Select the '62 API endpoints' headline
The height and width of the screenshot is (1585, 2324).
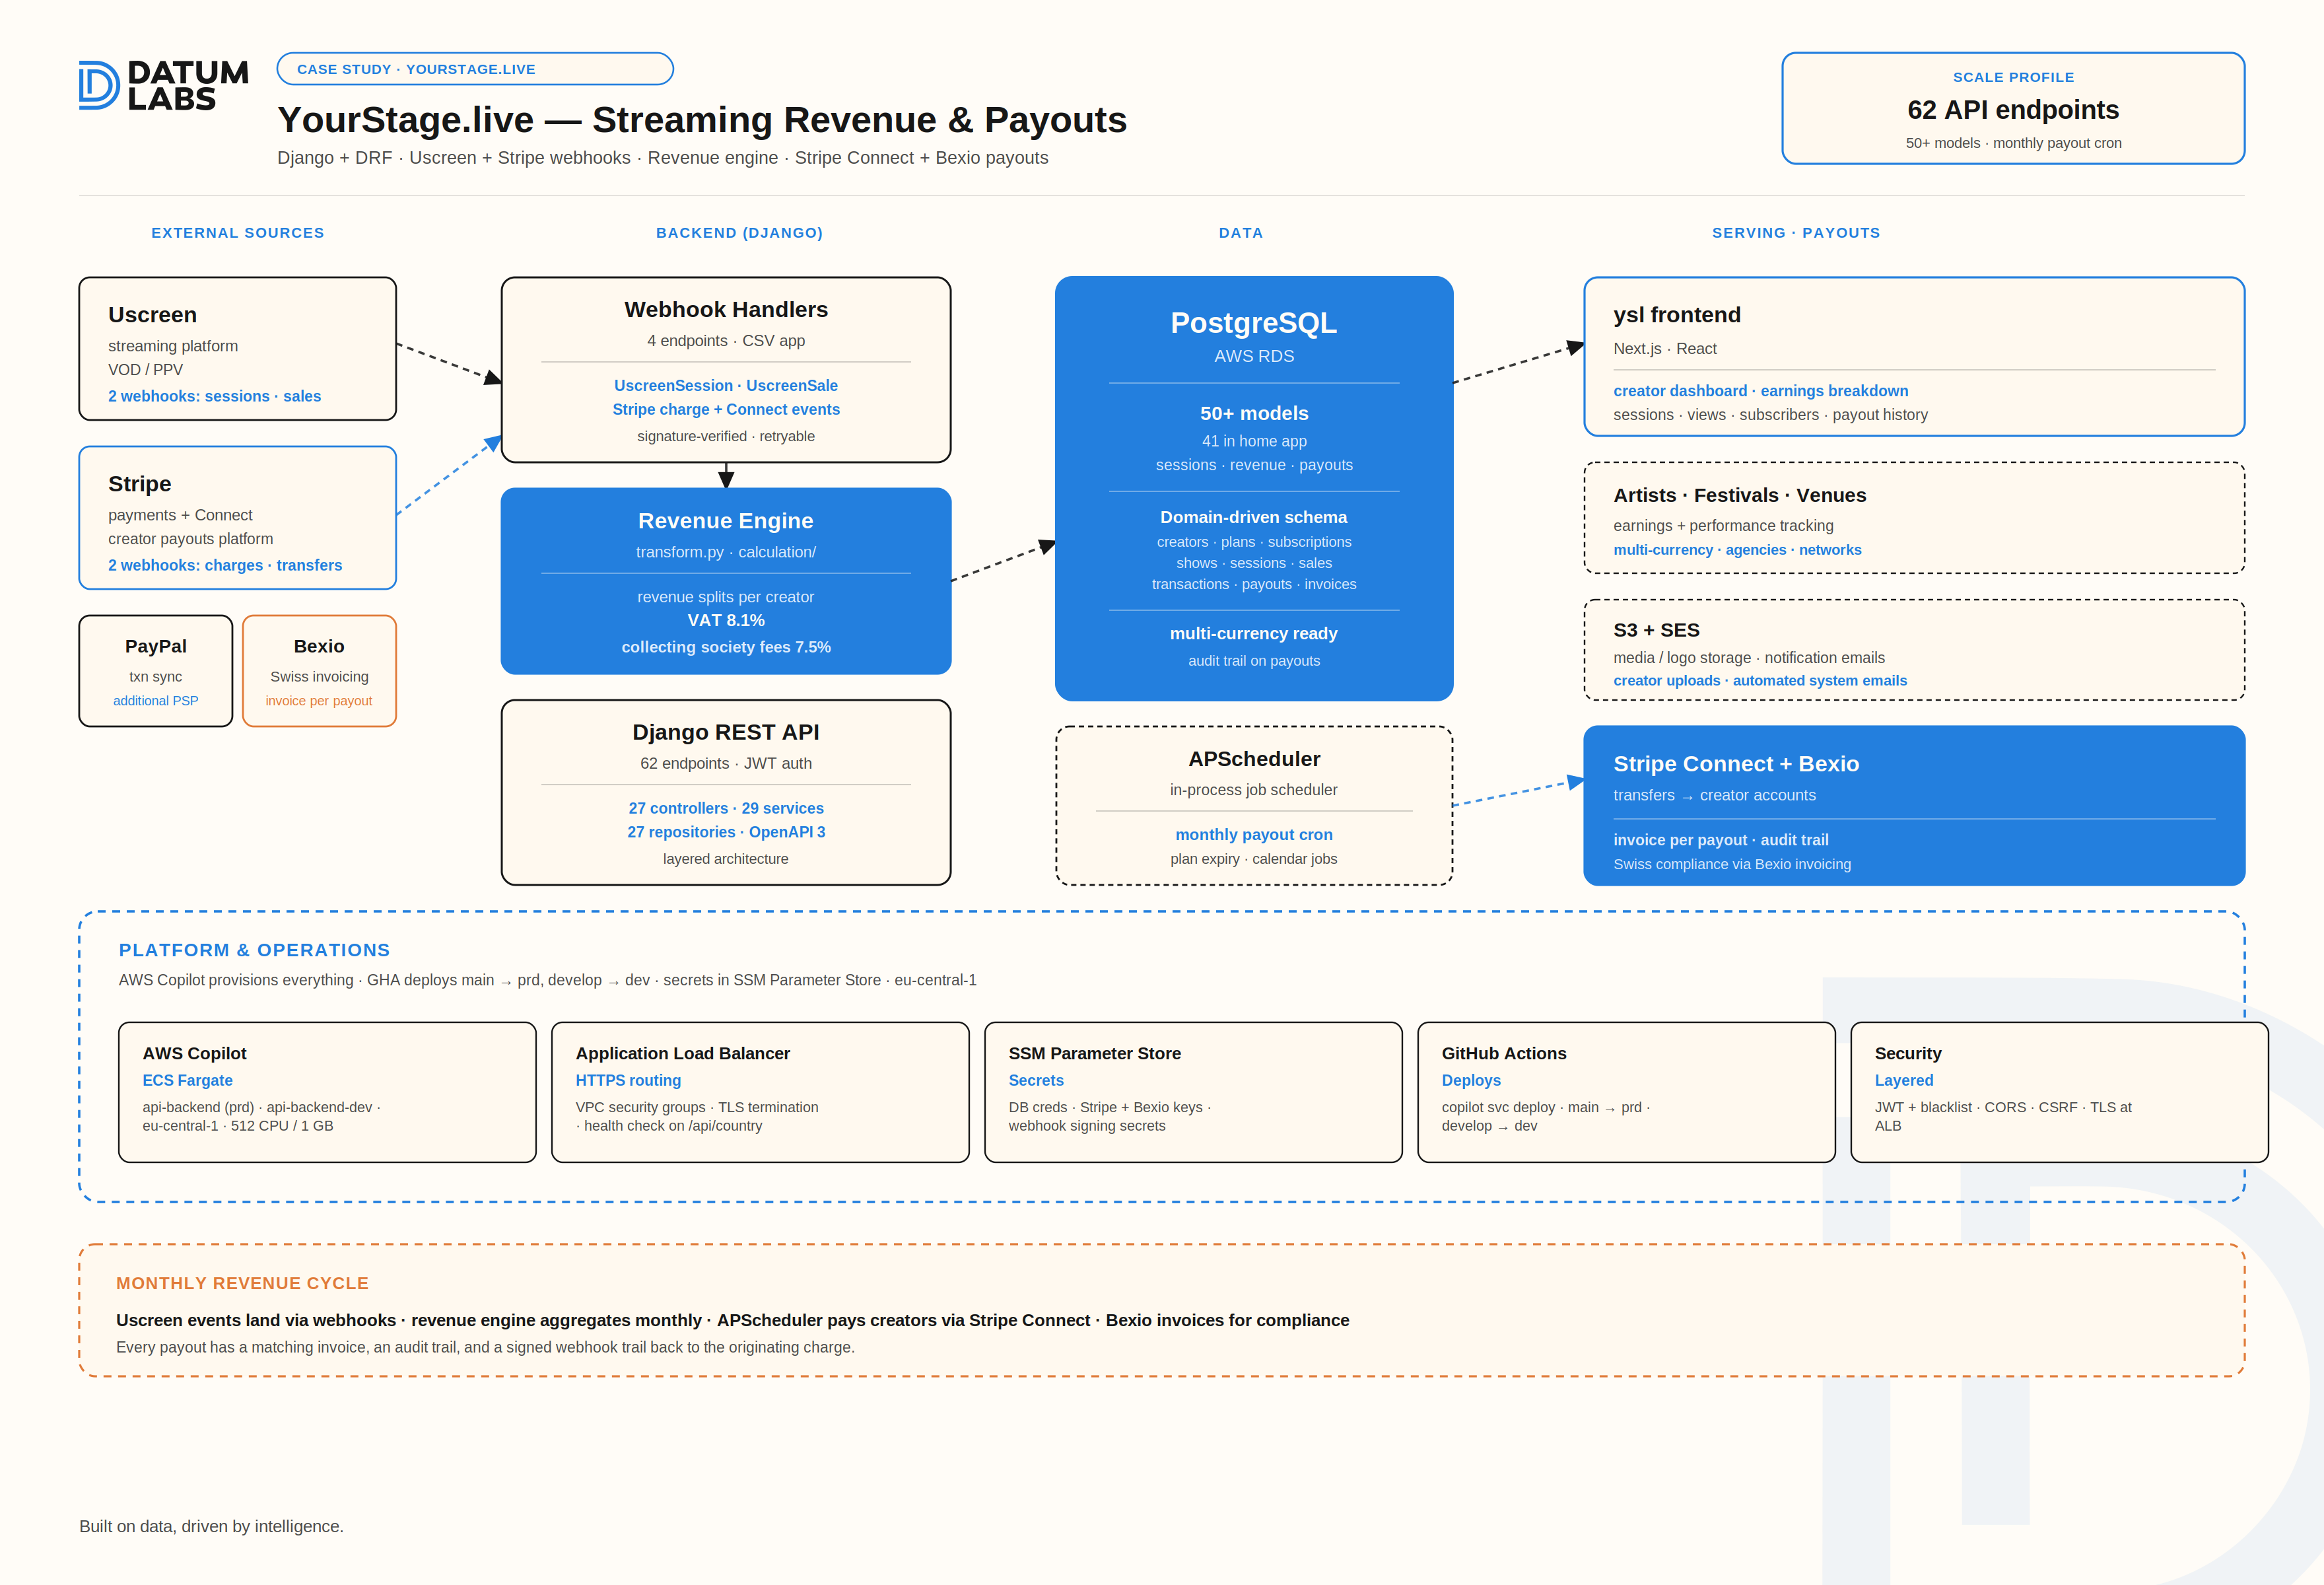click(x=2013, y=110)
